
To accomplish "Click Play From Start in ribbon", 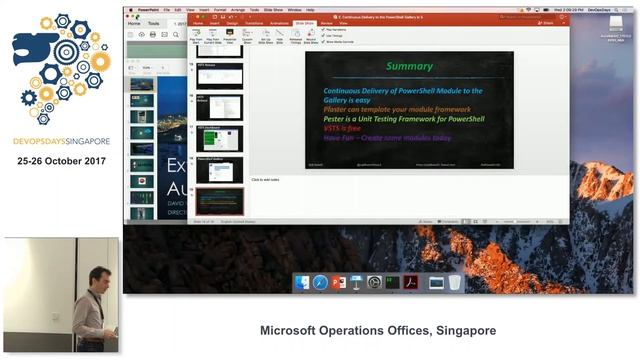I will point(196,36).
